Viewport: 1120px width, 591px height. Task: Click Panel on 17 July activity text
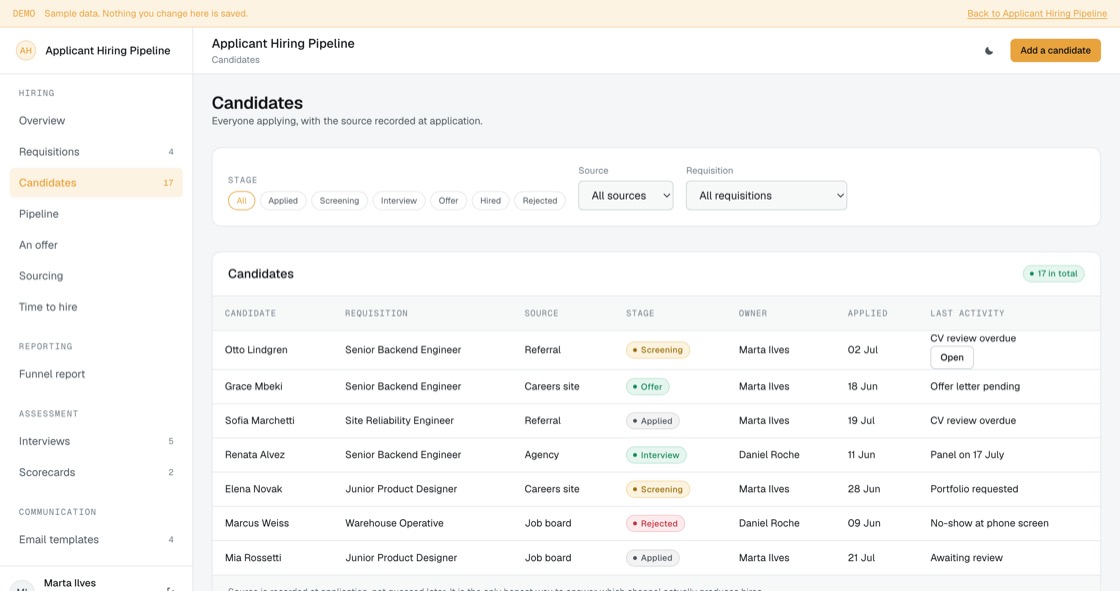(967, 455)
